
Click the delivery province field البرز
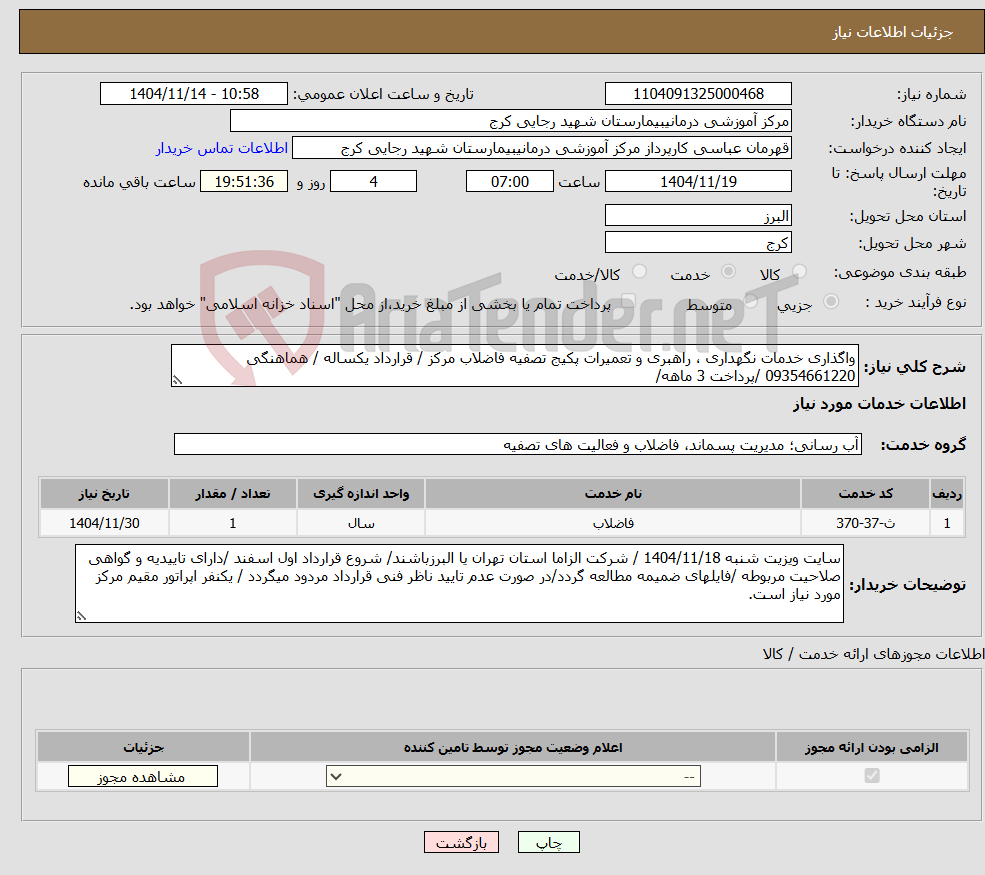[x=698, y=215]
